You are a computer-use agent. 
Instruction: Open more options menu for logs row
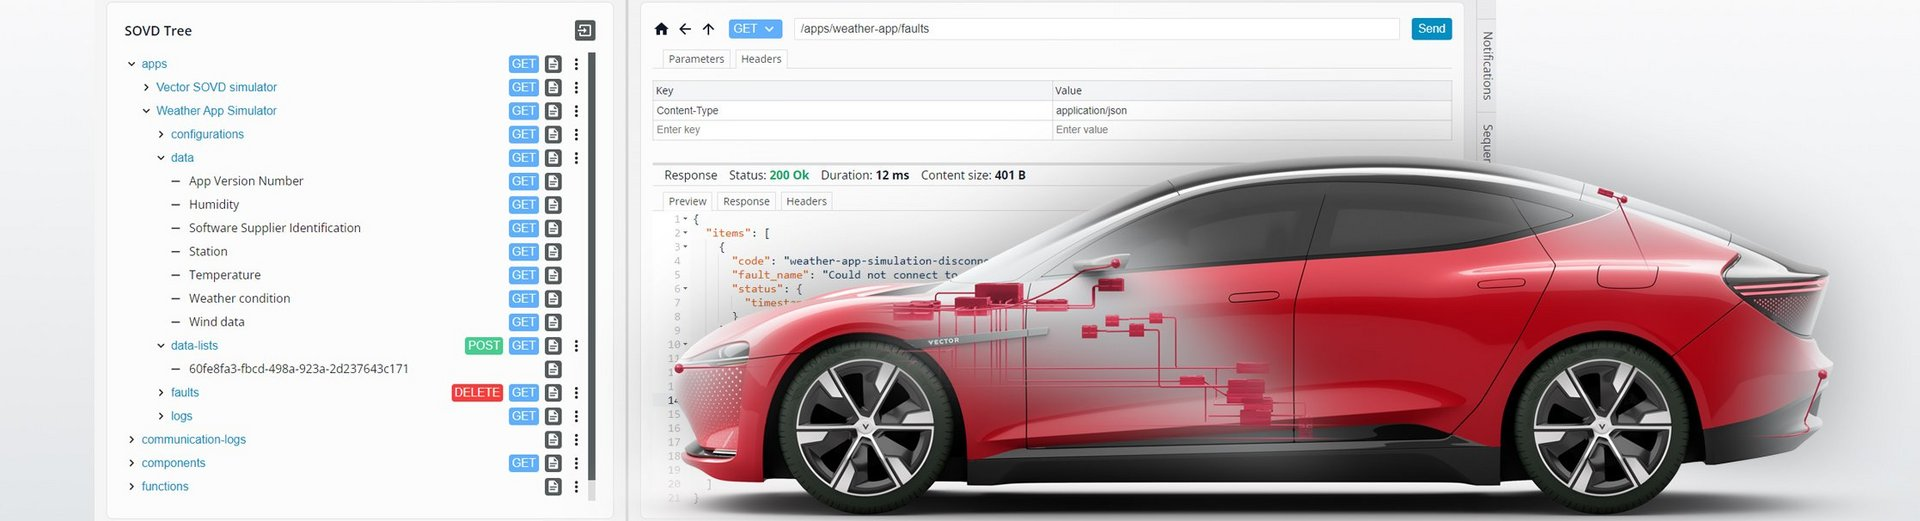tap(576, 416)
